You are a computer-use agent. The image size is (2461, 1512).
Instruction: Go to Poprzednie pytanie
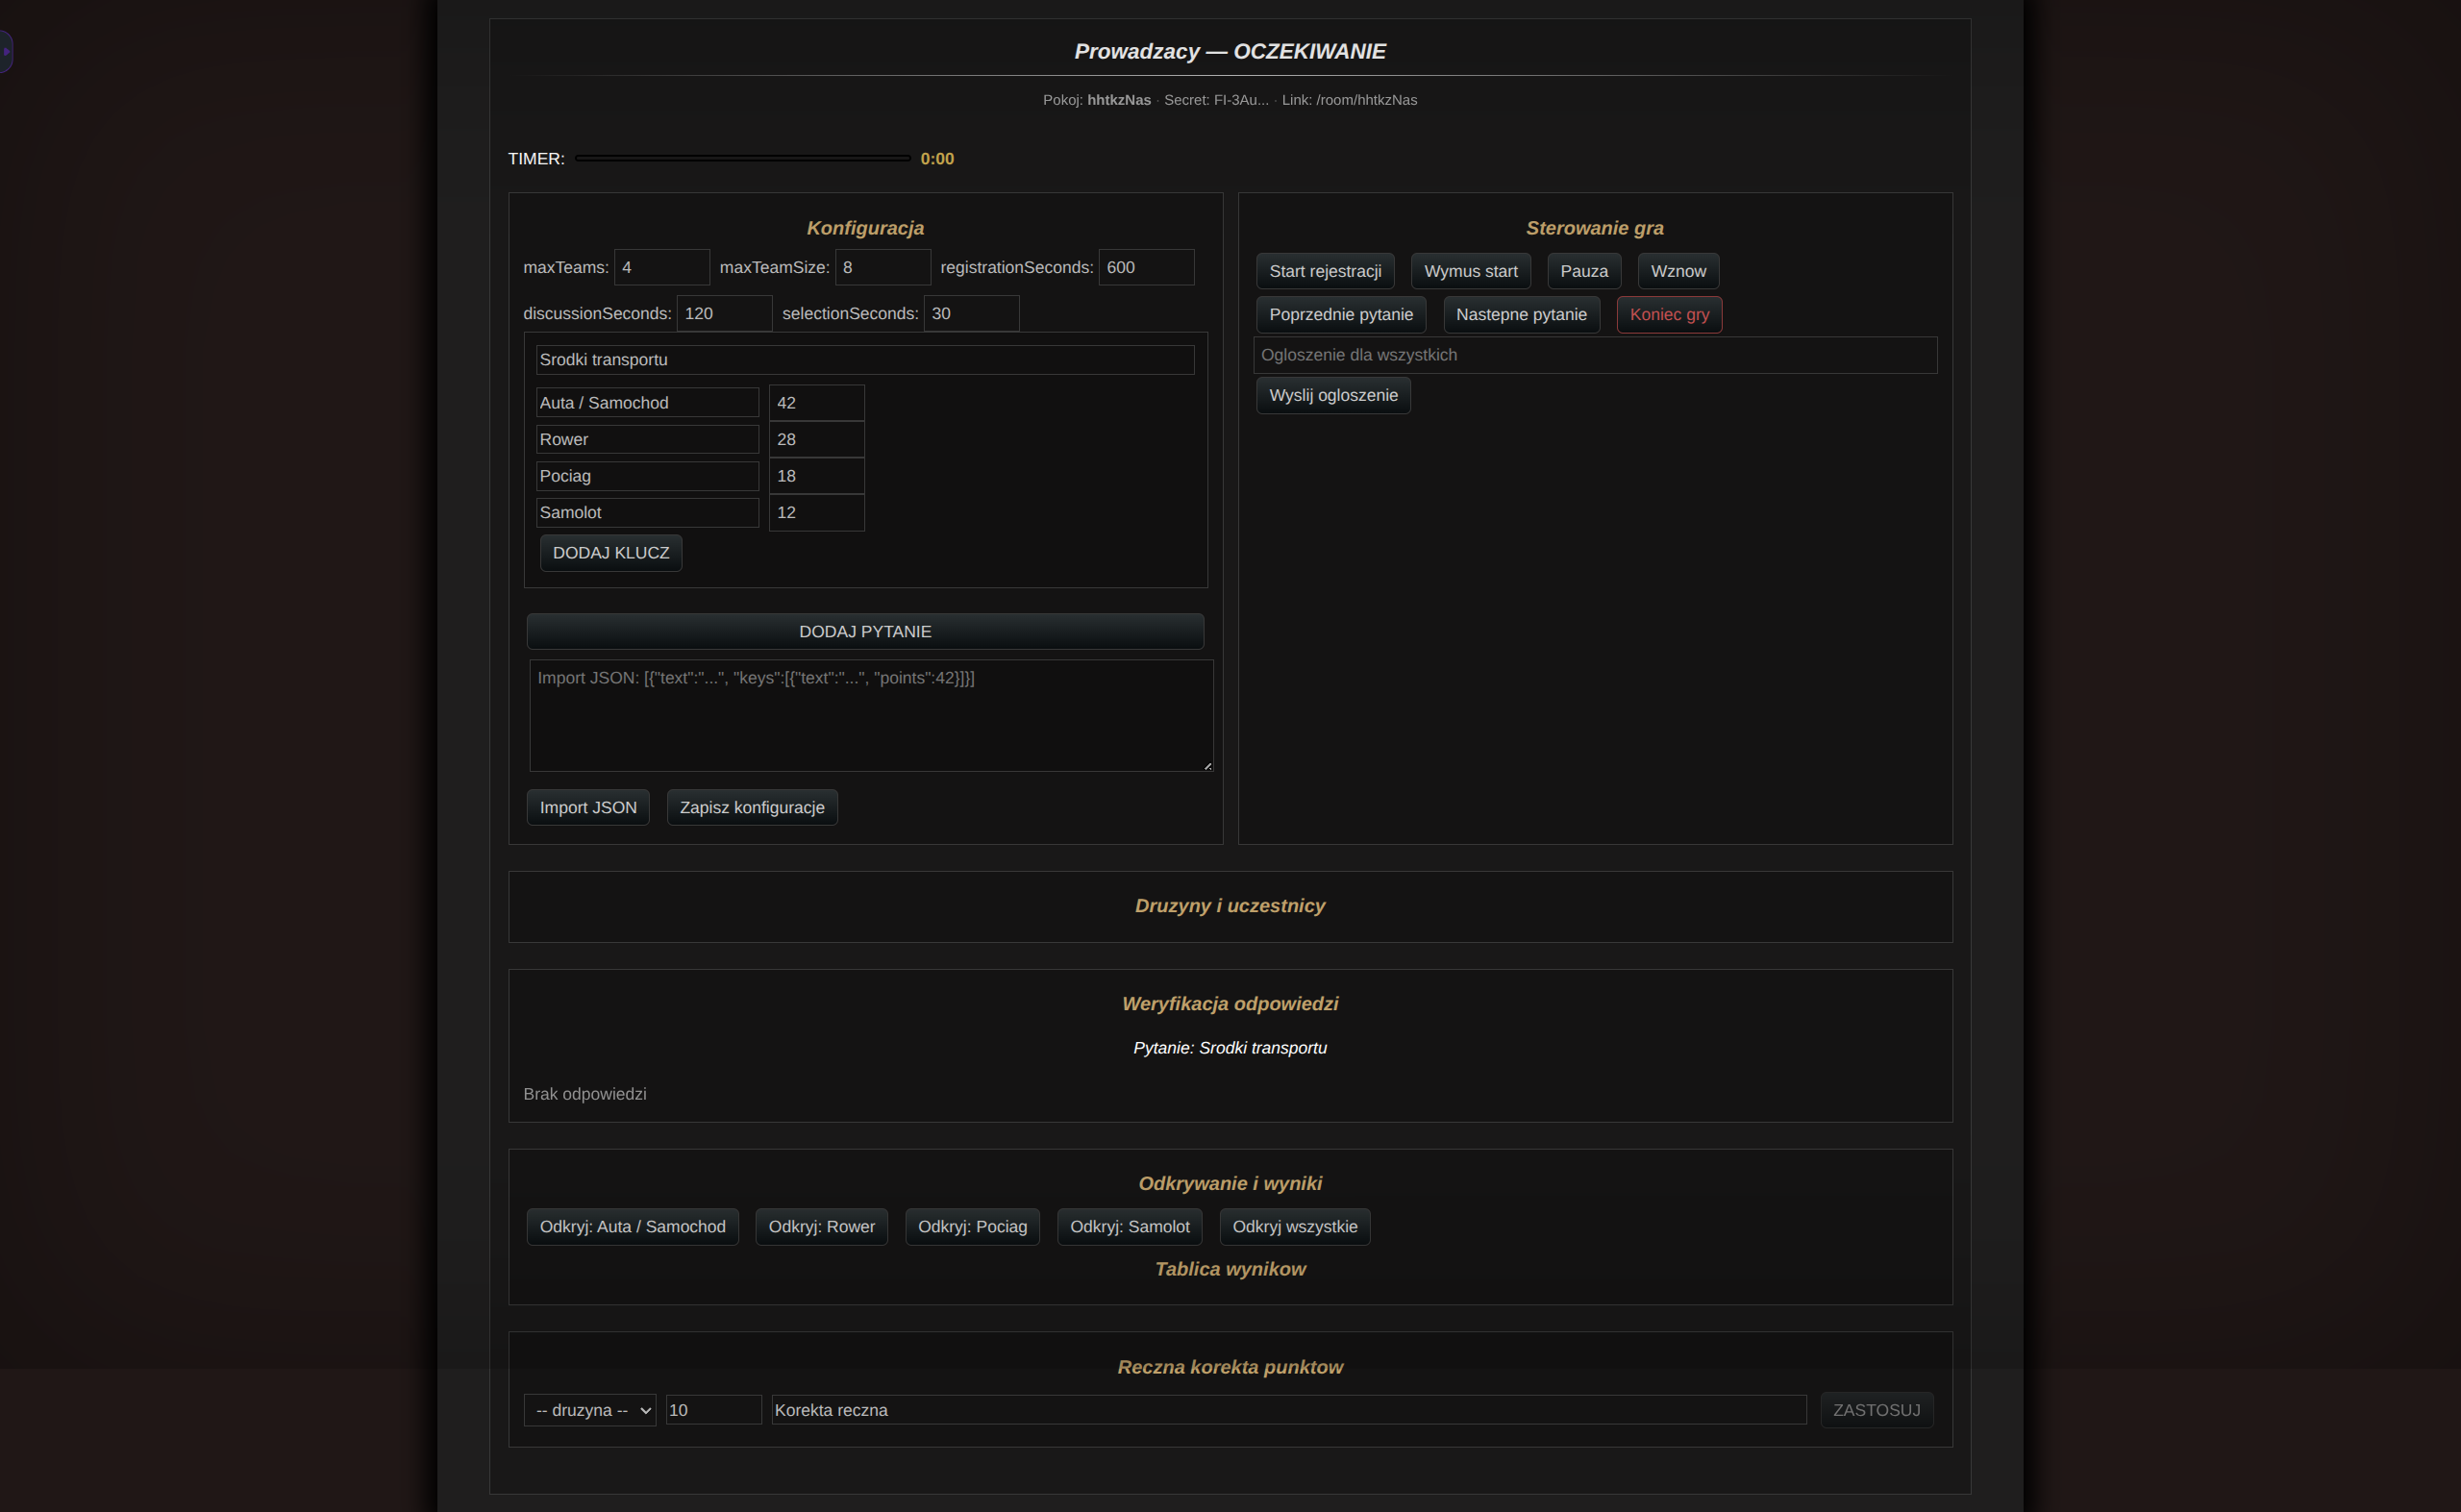(x=1341, y=314)
